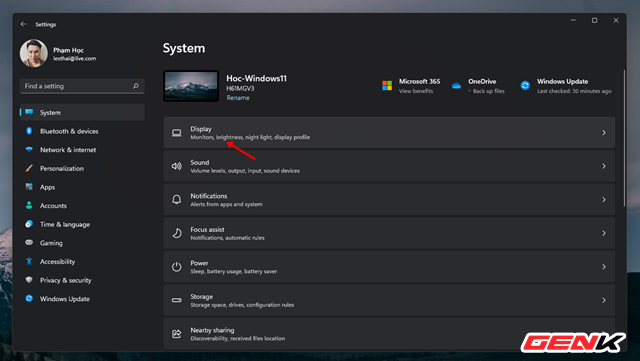The image size is (640, 361).
Task: Select System in the sidebar
Action: pyautogui.click(x=82, y=112)
